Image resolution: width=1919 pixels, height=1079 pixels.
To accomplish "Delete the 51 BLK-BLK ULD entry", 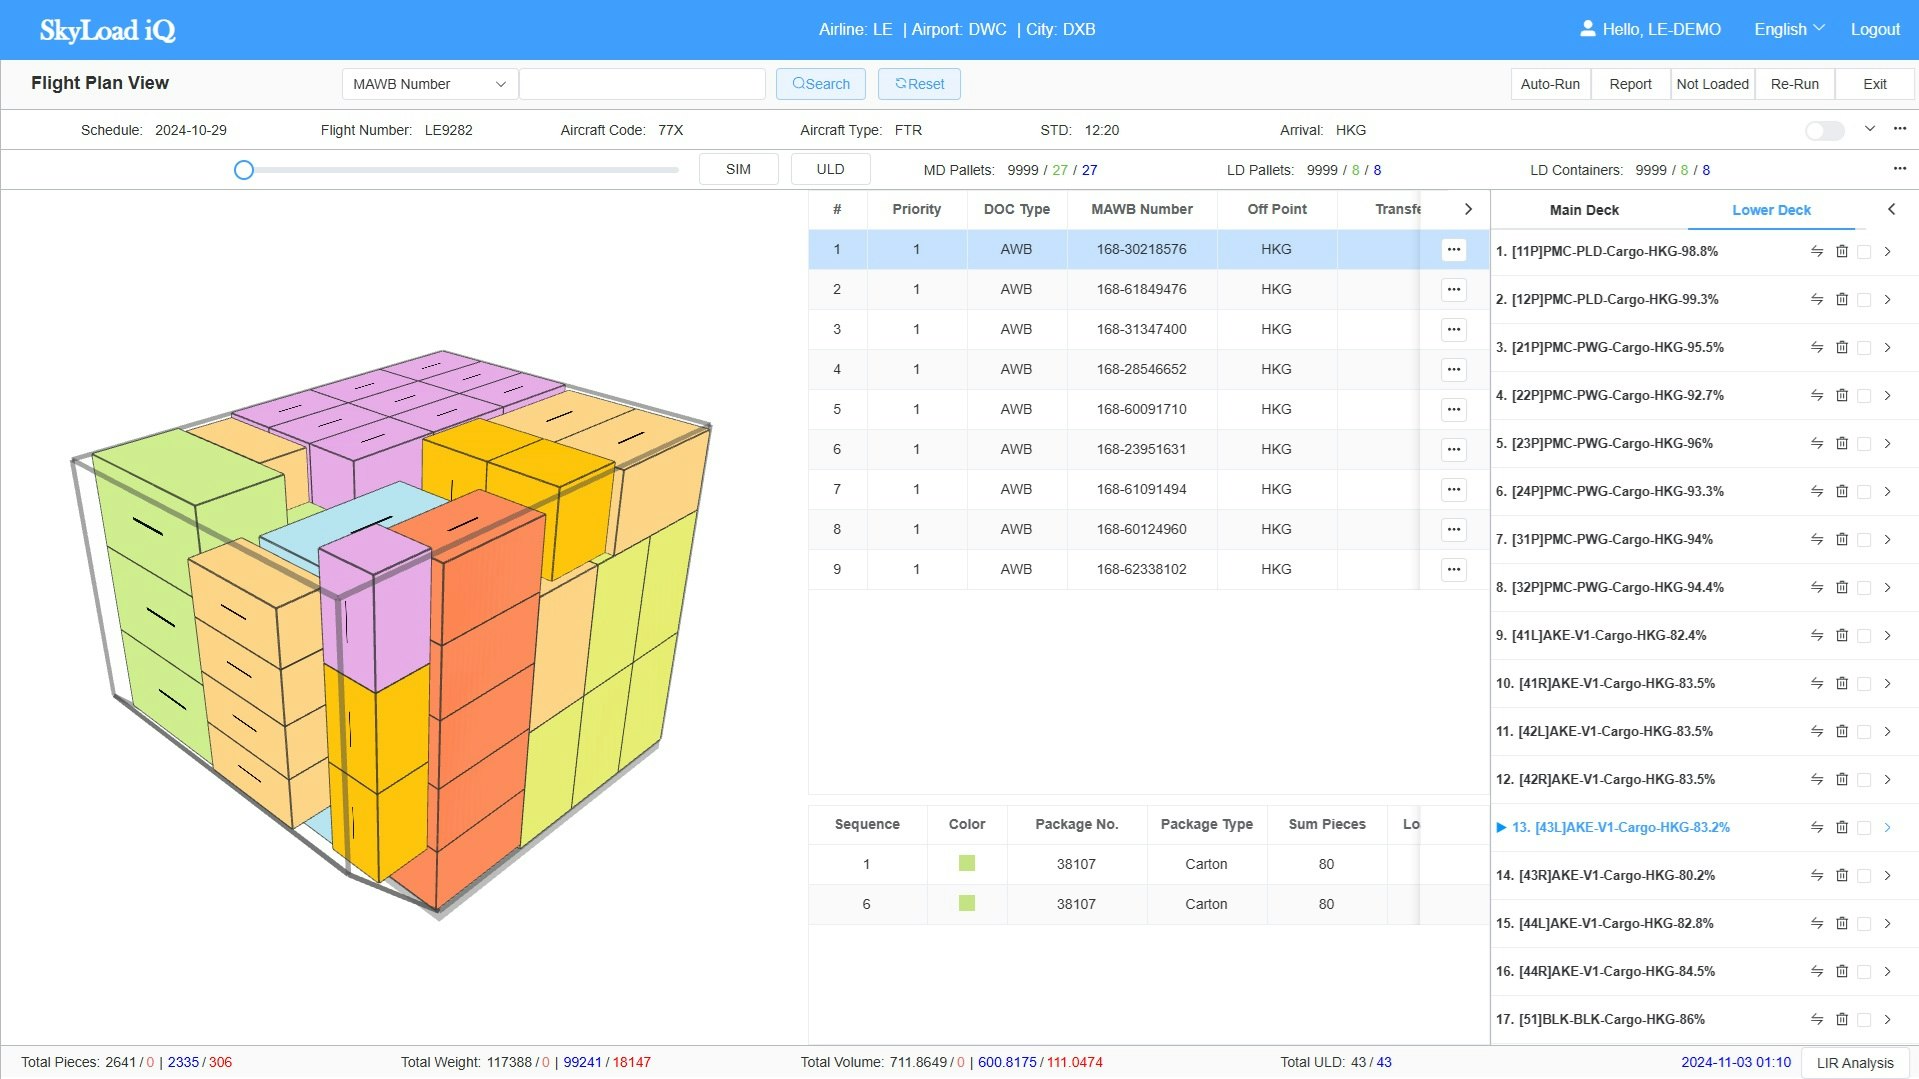I will pyautogui.click(x=1842, y=1019).
